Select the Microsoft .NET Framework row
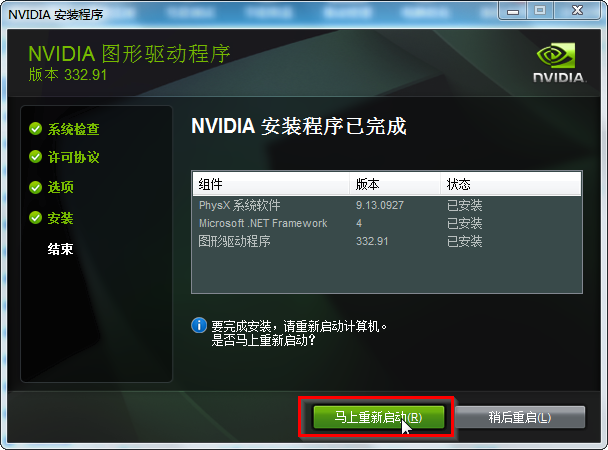Viewport: 608px width, 450px height. [x=387, y=223]
